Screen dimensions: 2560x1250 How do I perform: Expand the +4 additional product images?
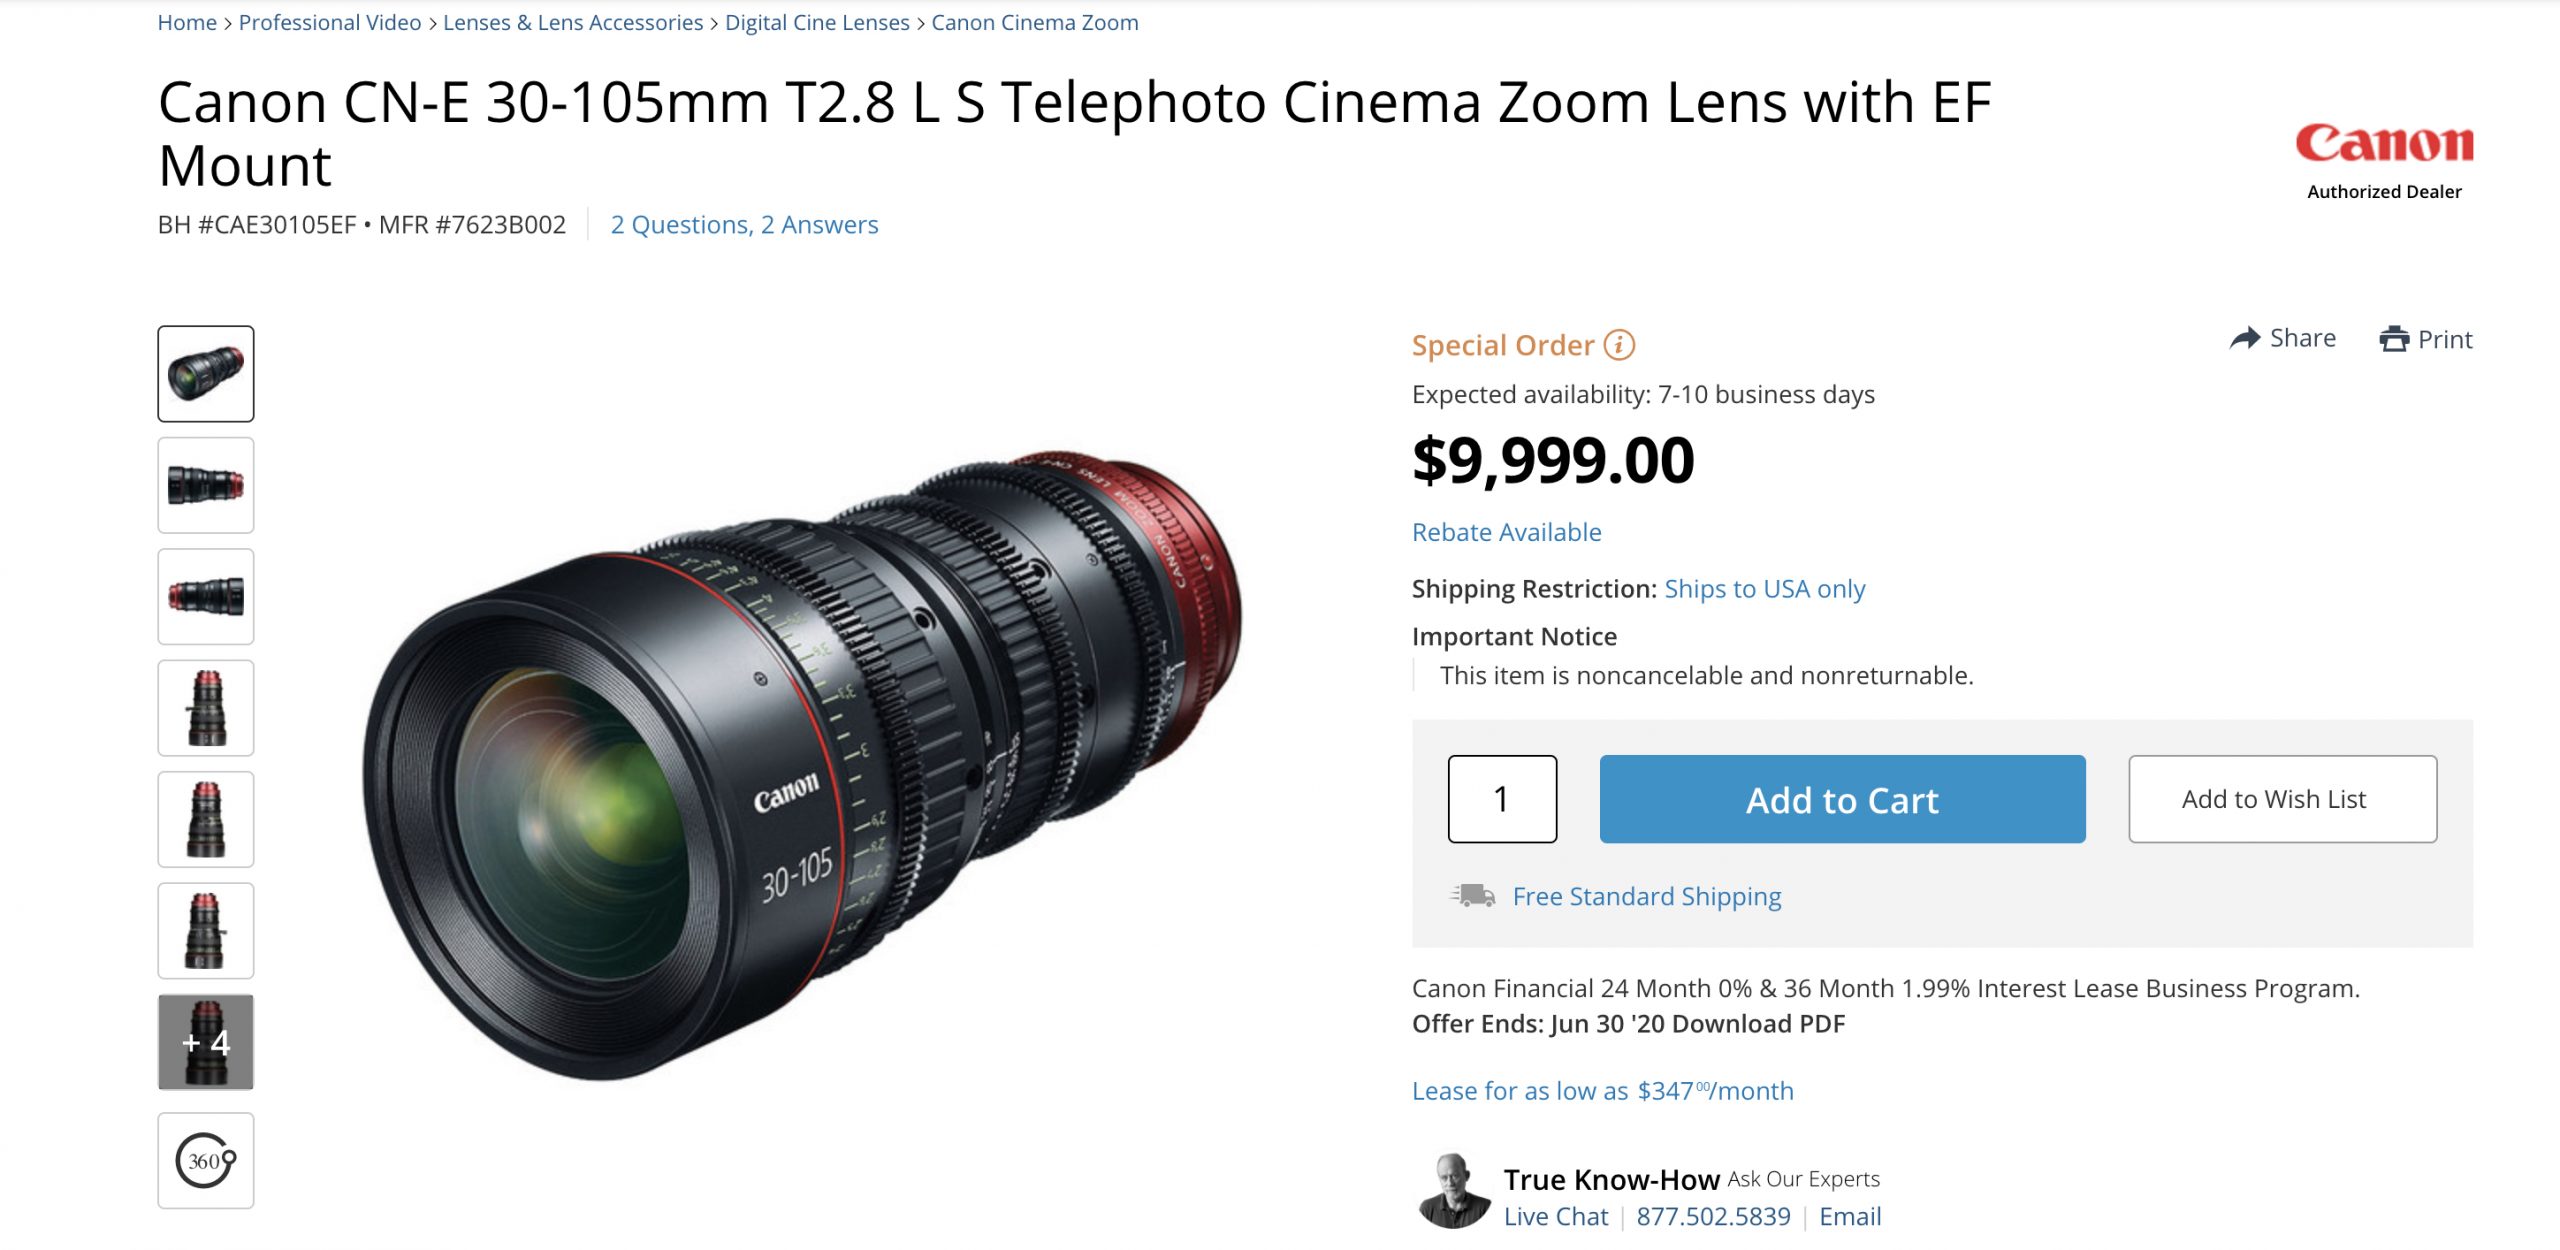pyautogui.click(x=204, y=1042)
